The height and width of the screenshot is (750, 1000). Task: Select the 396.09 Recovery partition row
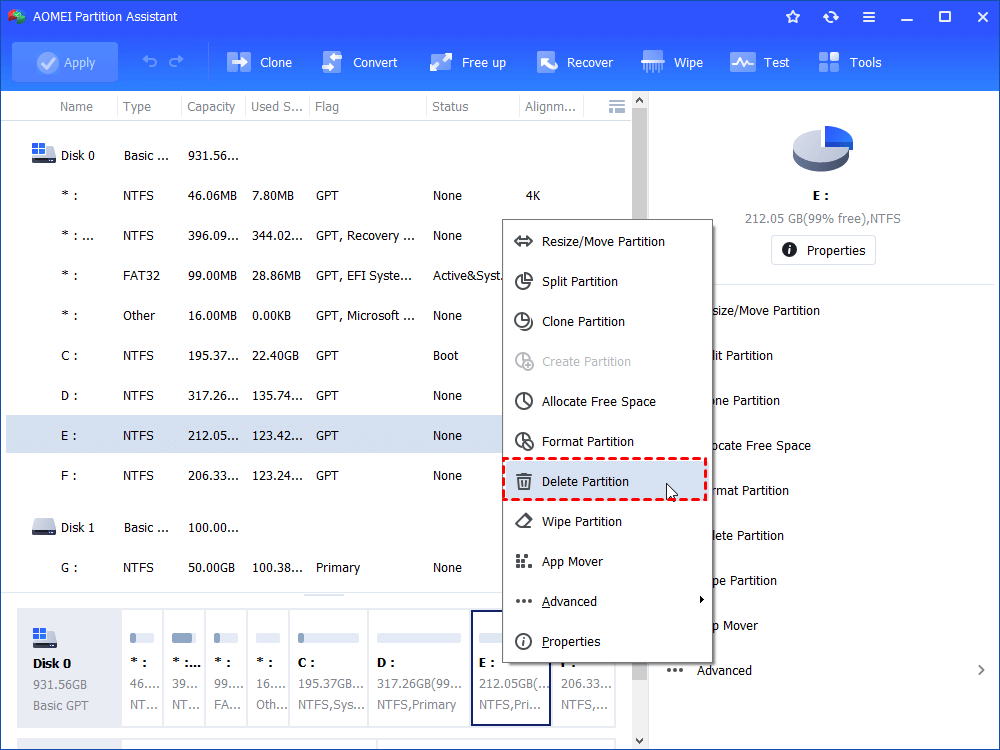[x=255, y=236]
